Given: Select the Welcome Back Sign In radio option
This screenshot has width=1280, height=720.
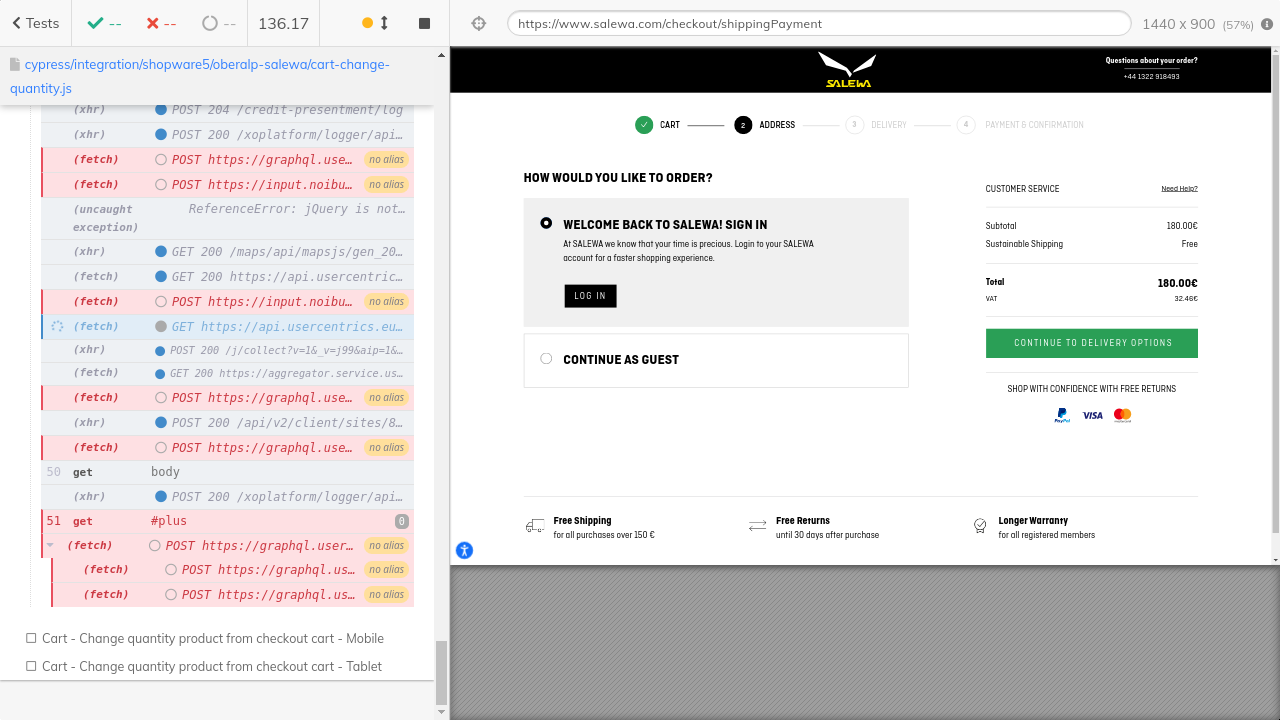Looking at the screenshot, I should pyautogui.click(x=546, y=223).
